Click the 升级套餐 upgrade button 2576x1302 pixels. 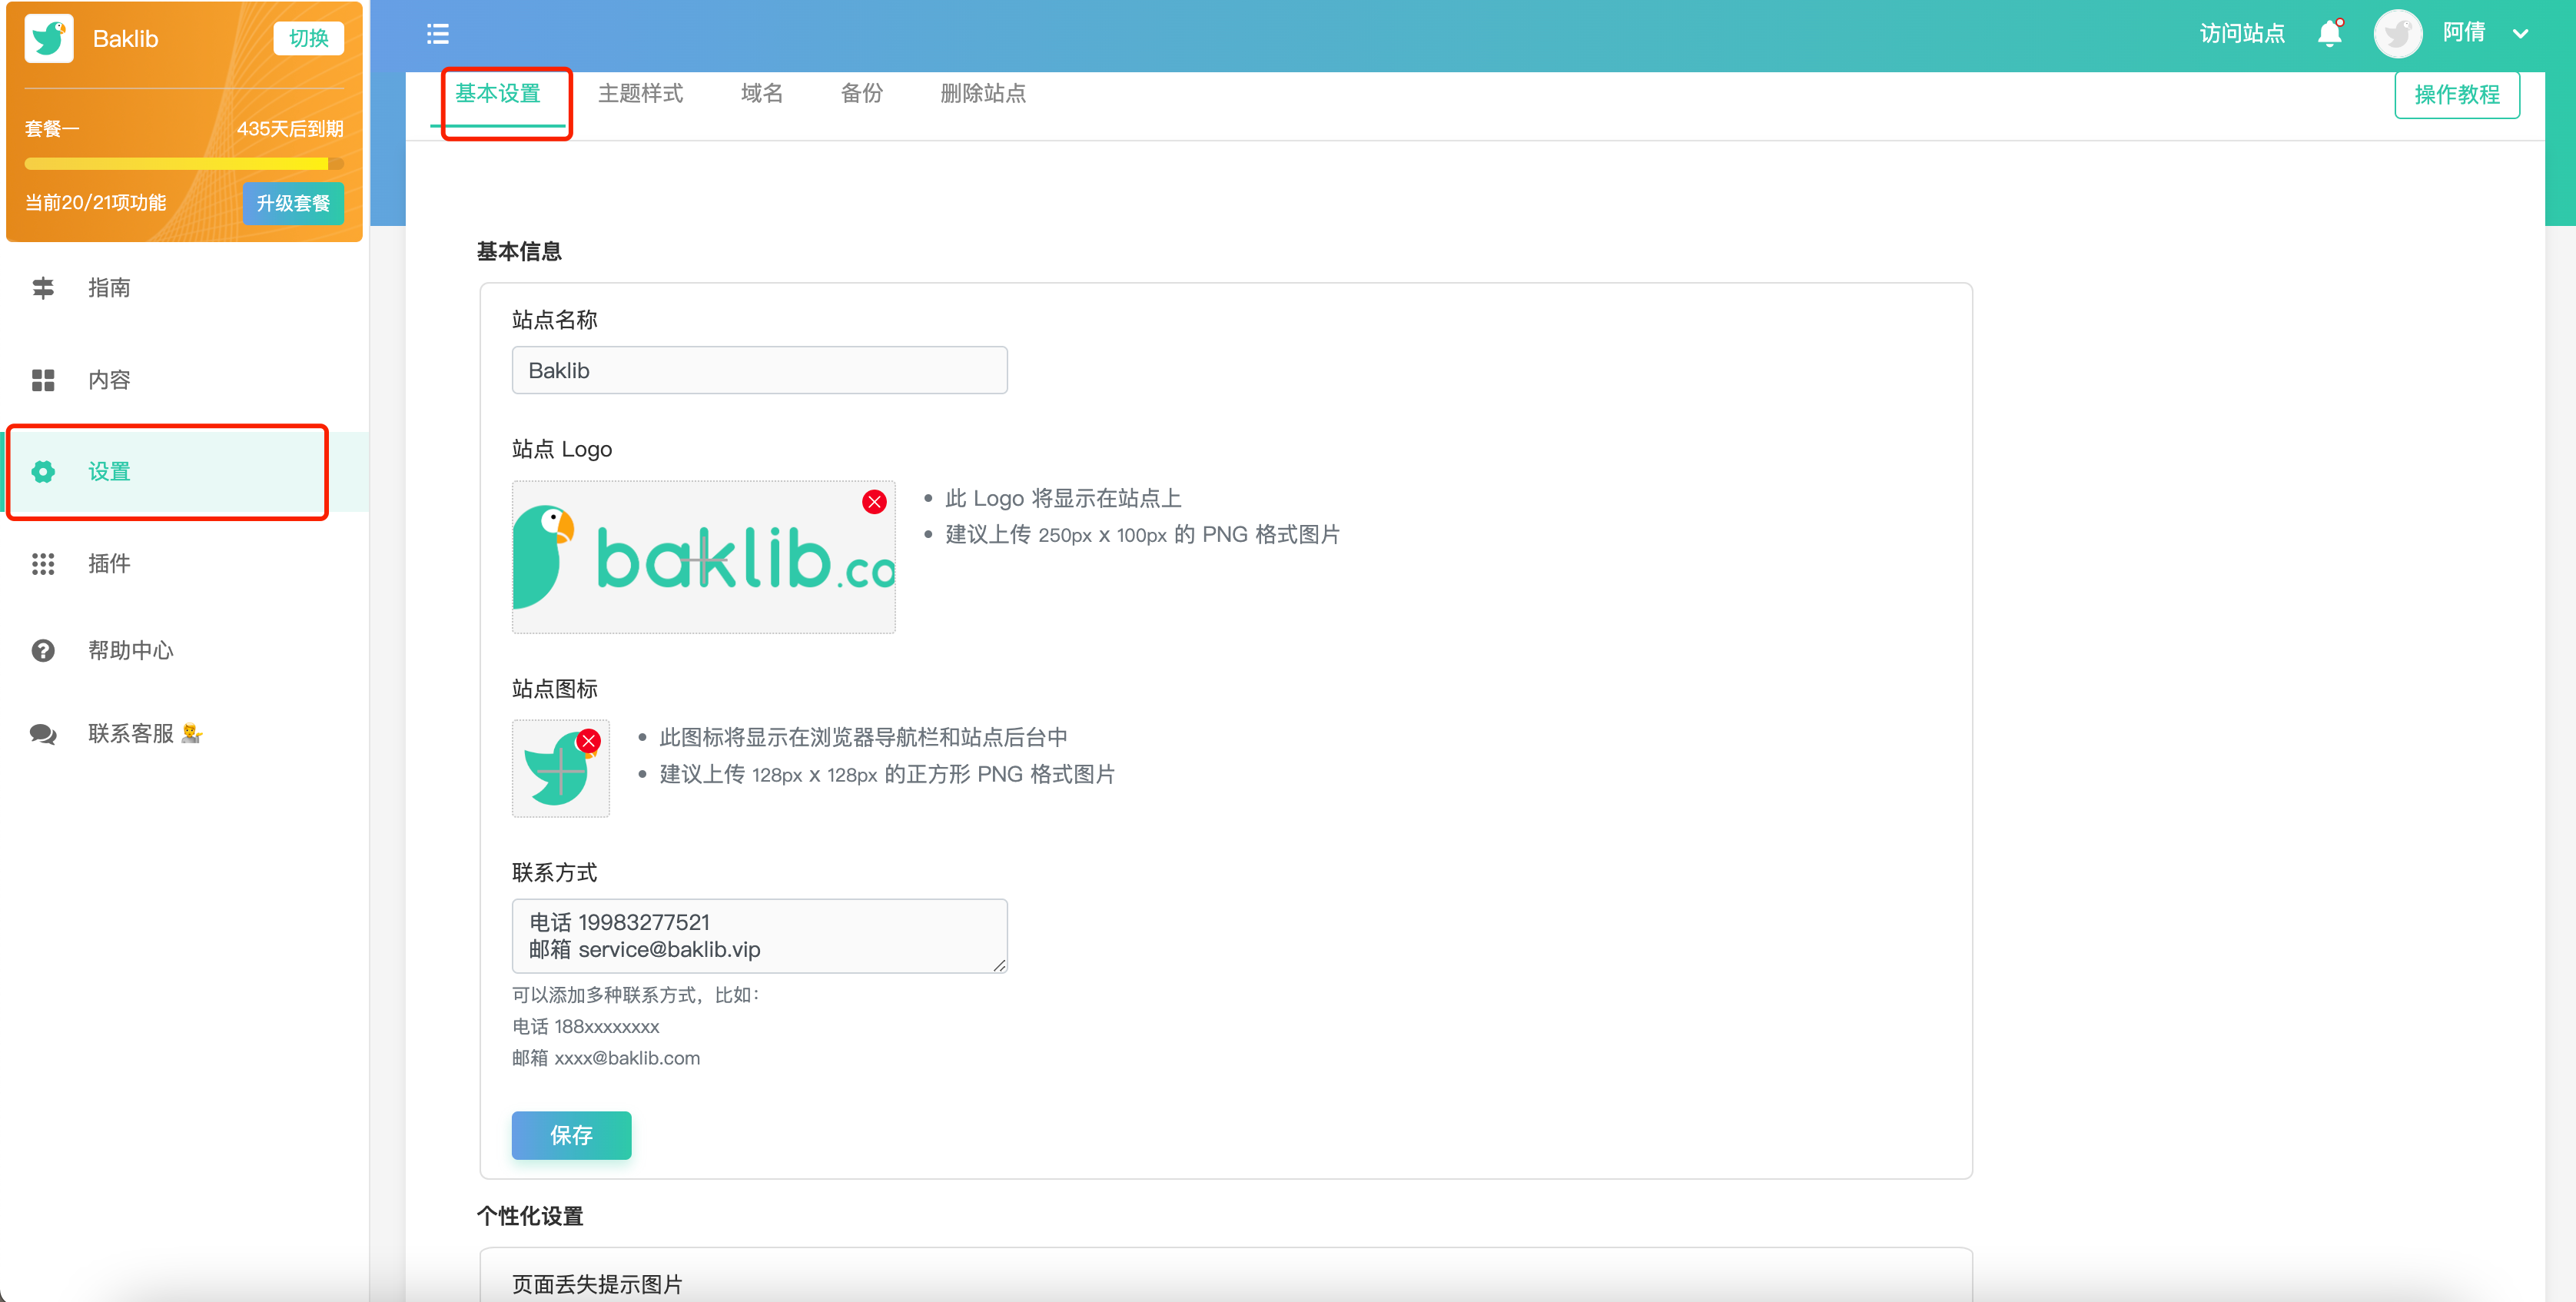pos(293,203)
